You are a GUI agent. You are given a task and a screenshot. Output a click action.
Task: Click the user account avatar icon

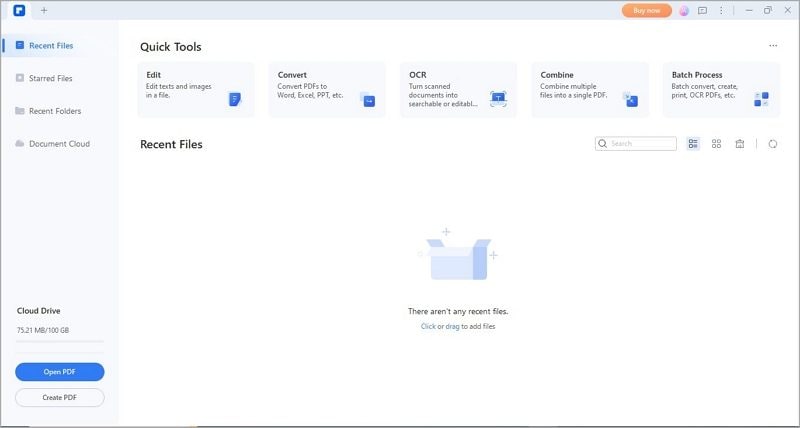(684, 11)
